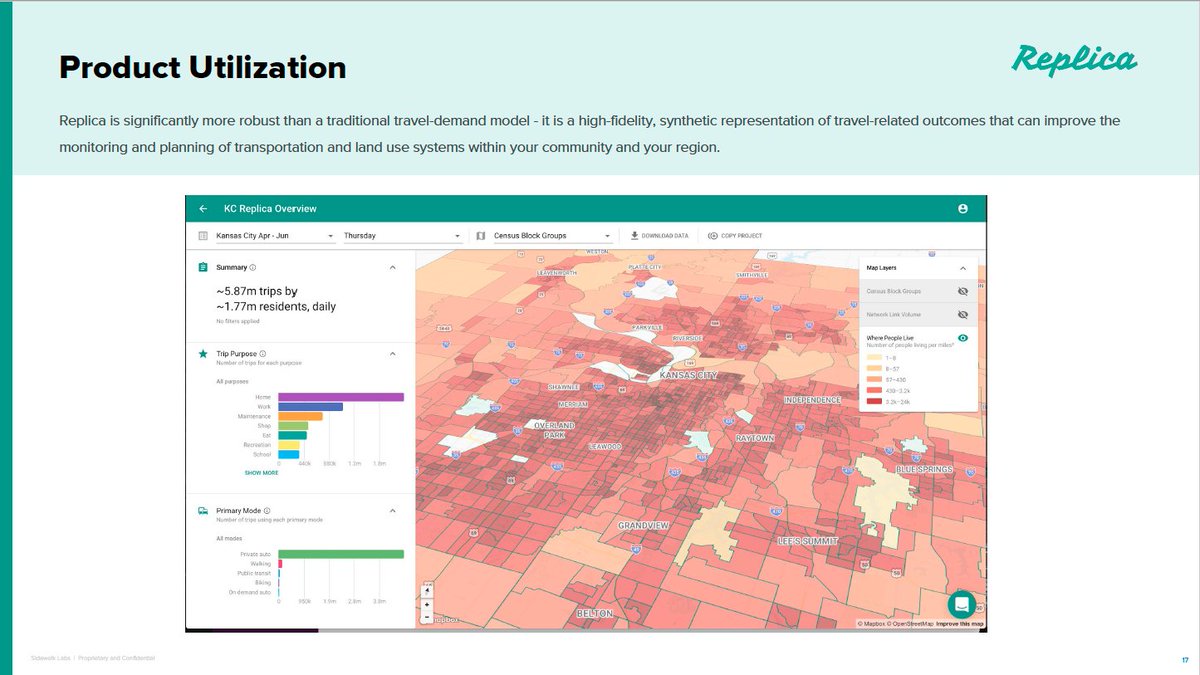Select the Work blue bar in Trip Purpose

310,407
